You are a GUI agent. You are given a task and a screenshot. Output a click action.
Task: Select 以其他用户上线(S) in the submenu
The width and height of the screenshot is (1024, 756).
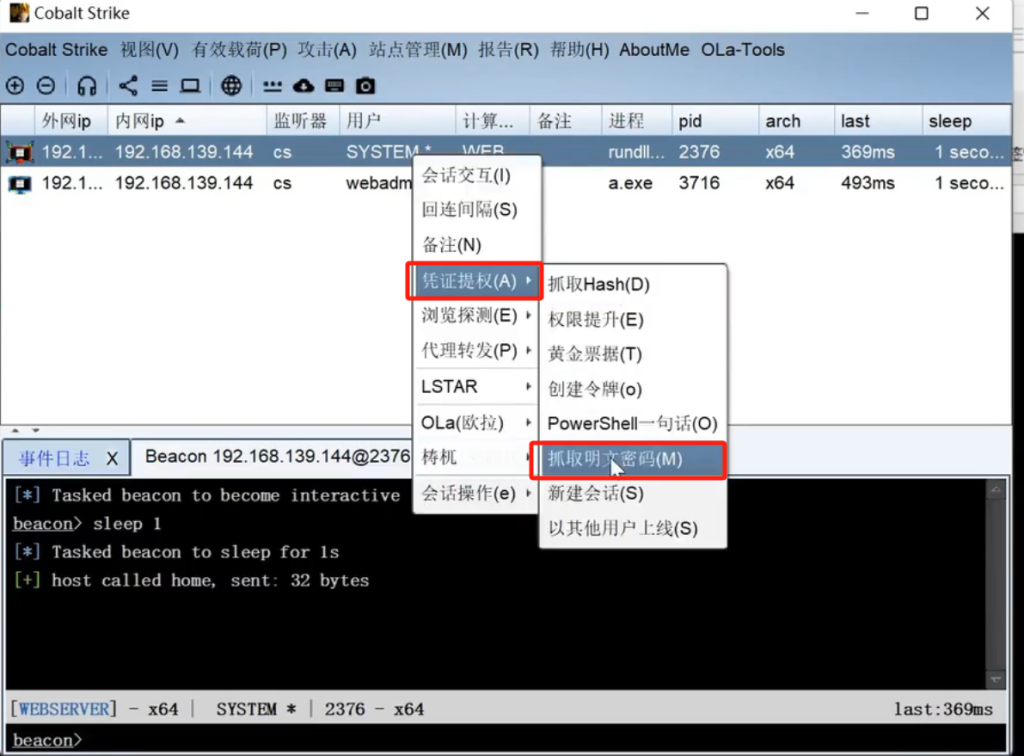pos(632,528)
